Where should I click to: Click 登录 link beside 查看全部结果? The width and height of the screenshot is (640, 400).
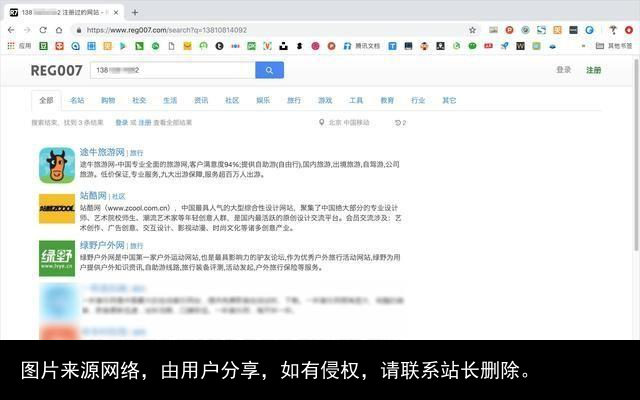pos(122,122)
